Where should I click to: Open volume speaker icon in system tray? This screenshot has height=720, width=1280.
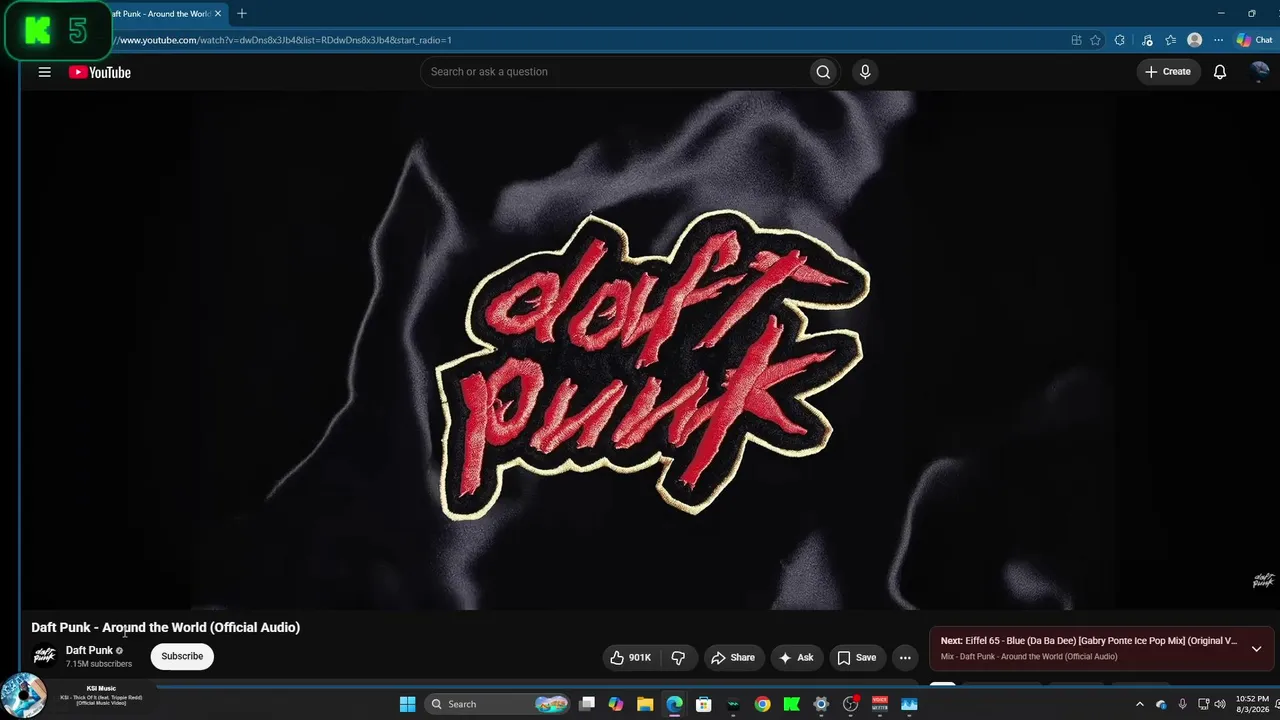(1220, 704)
